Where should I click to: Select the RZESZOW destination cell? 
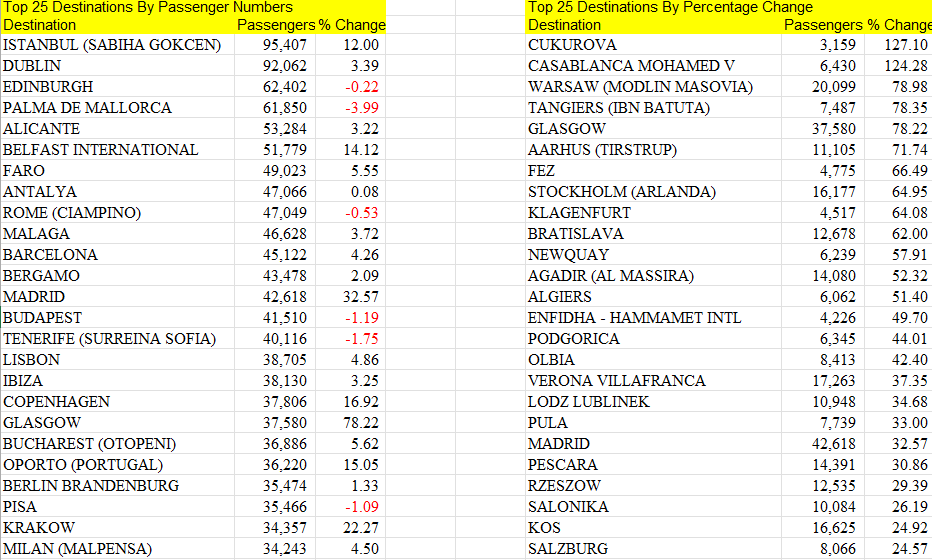click(653, 486)
